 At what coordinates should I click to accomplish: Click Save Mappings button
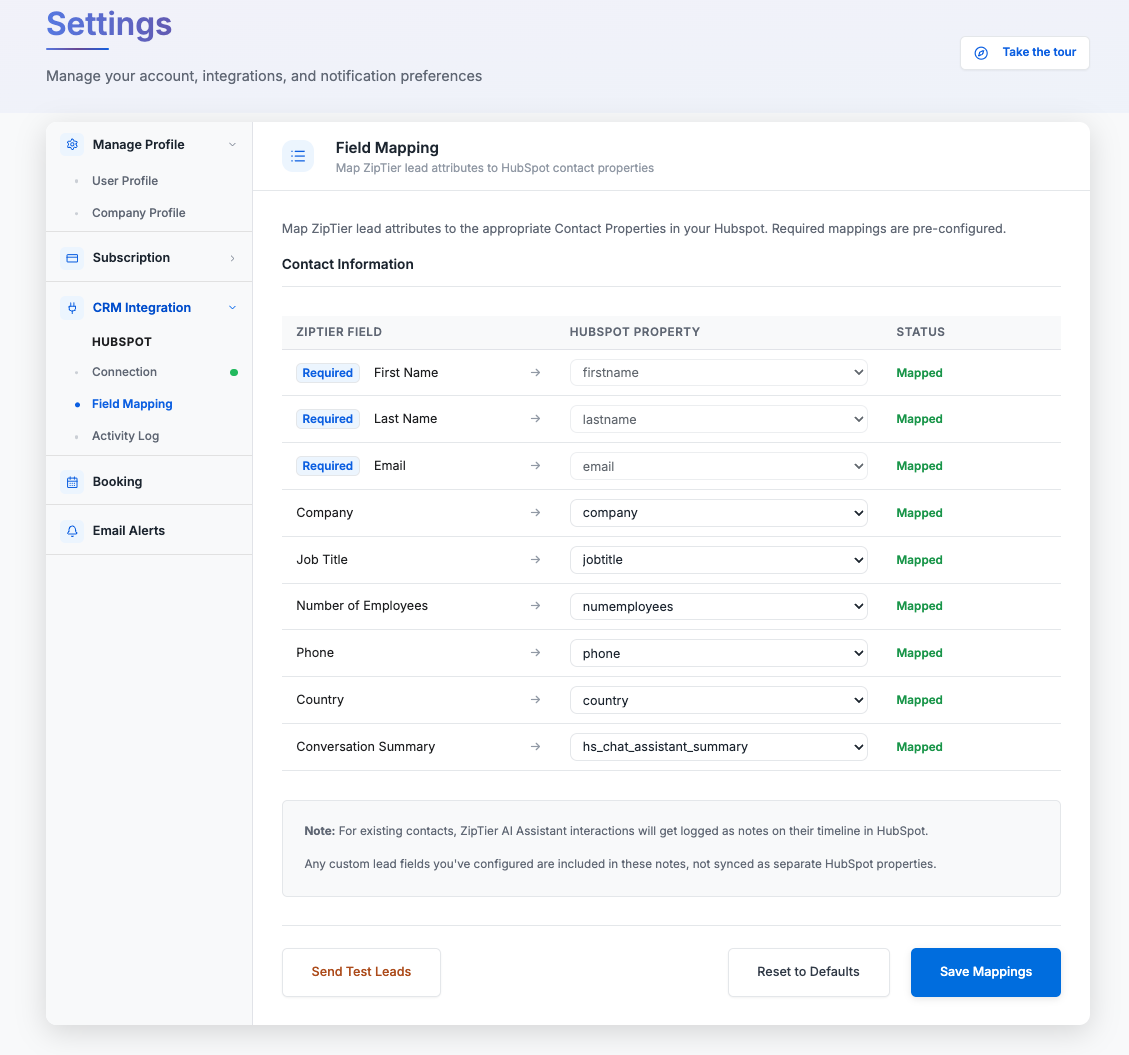click(985, 972)
